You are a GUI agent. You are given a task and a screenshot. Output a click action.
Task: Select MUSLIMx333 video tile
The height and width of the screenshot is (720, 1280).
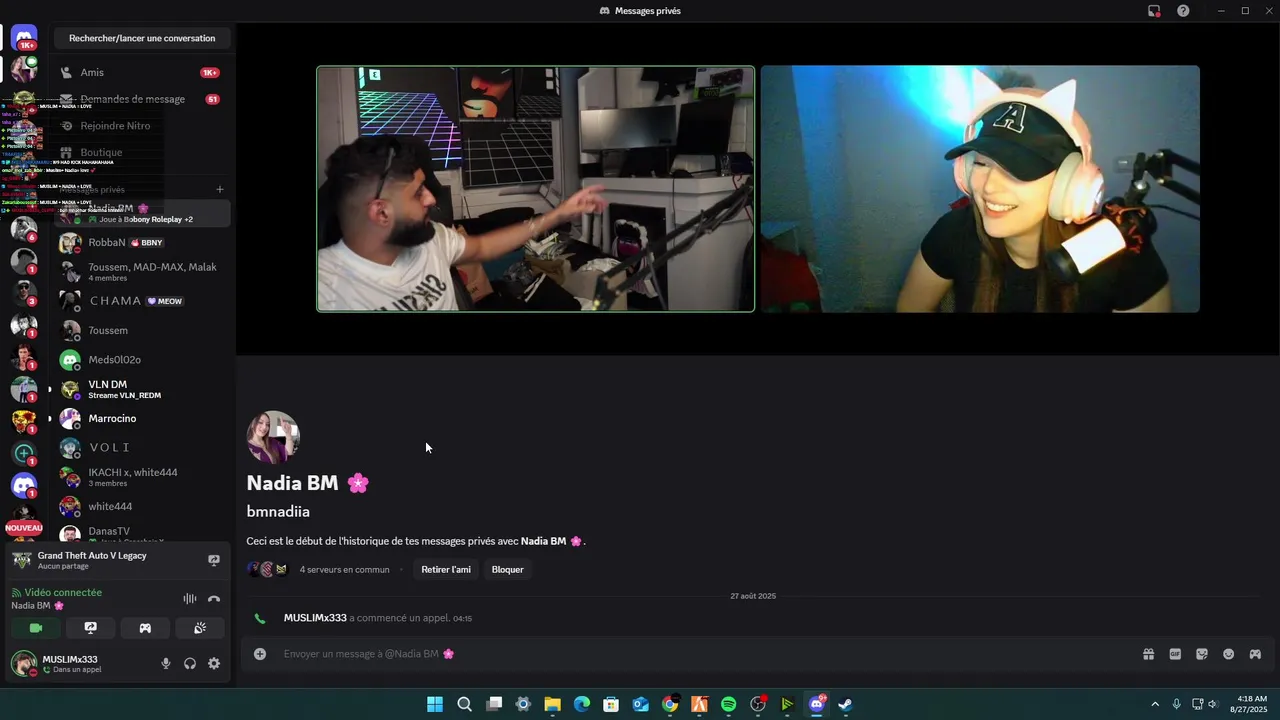pos(535,189)
